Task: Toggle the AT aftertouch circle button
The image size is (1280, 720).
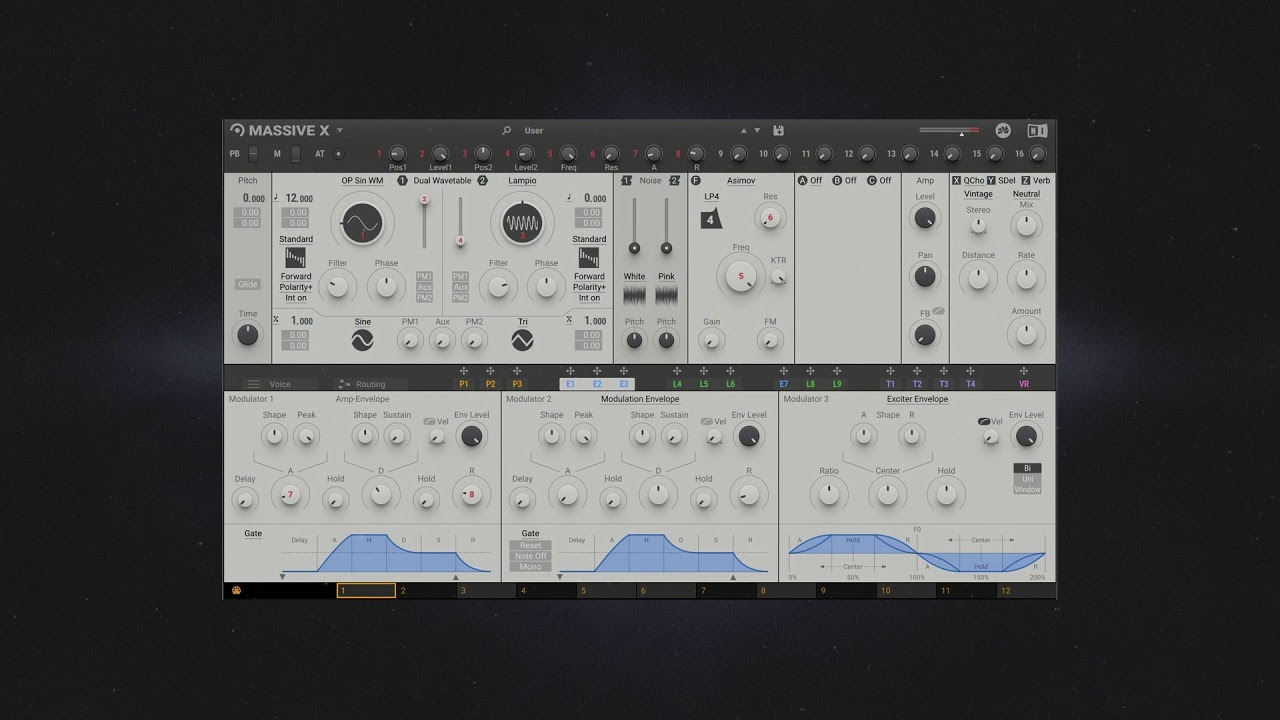Action: click(x=338, y=154)
